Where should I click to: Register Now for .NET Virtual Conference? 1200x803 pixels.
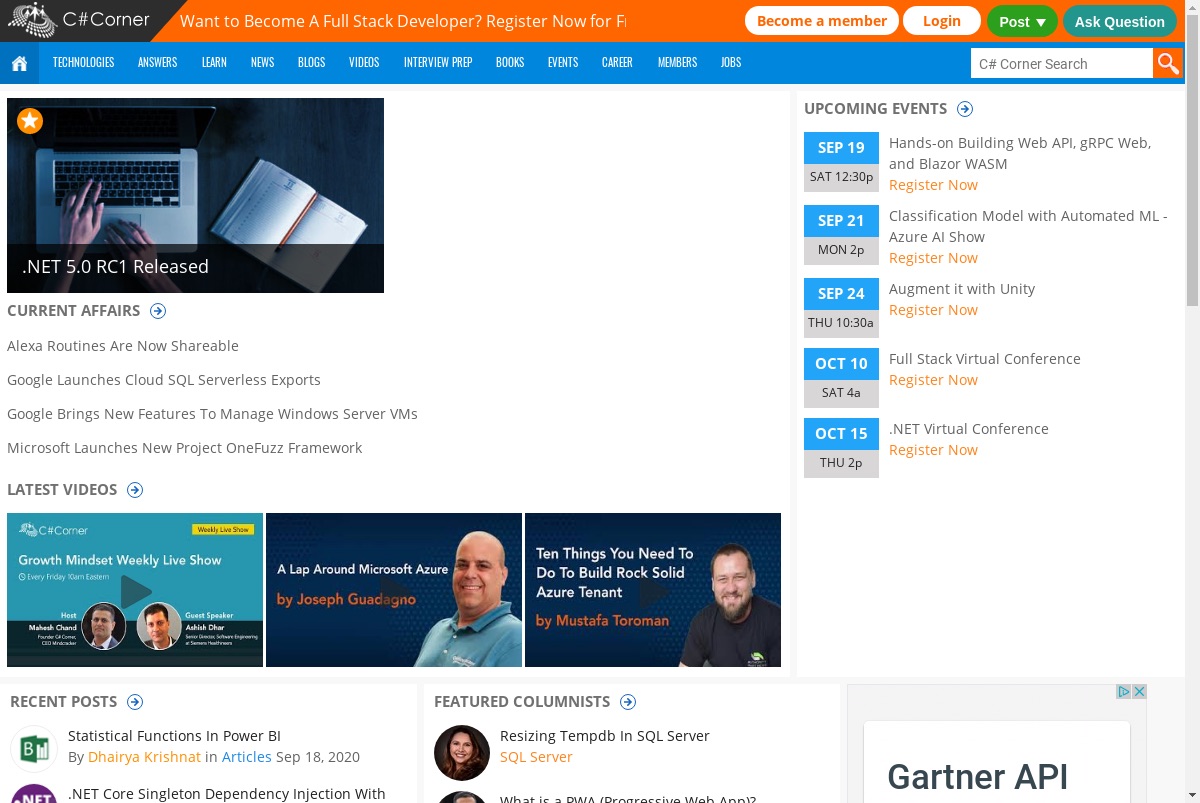tap(933, 450)
